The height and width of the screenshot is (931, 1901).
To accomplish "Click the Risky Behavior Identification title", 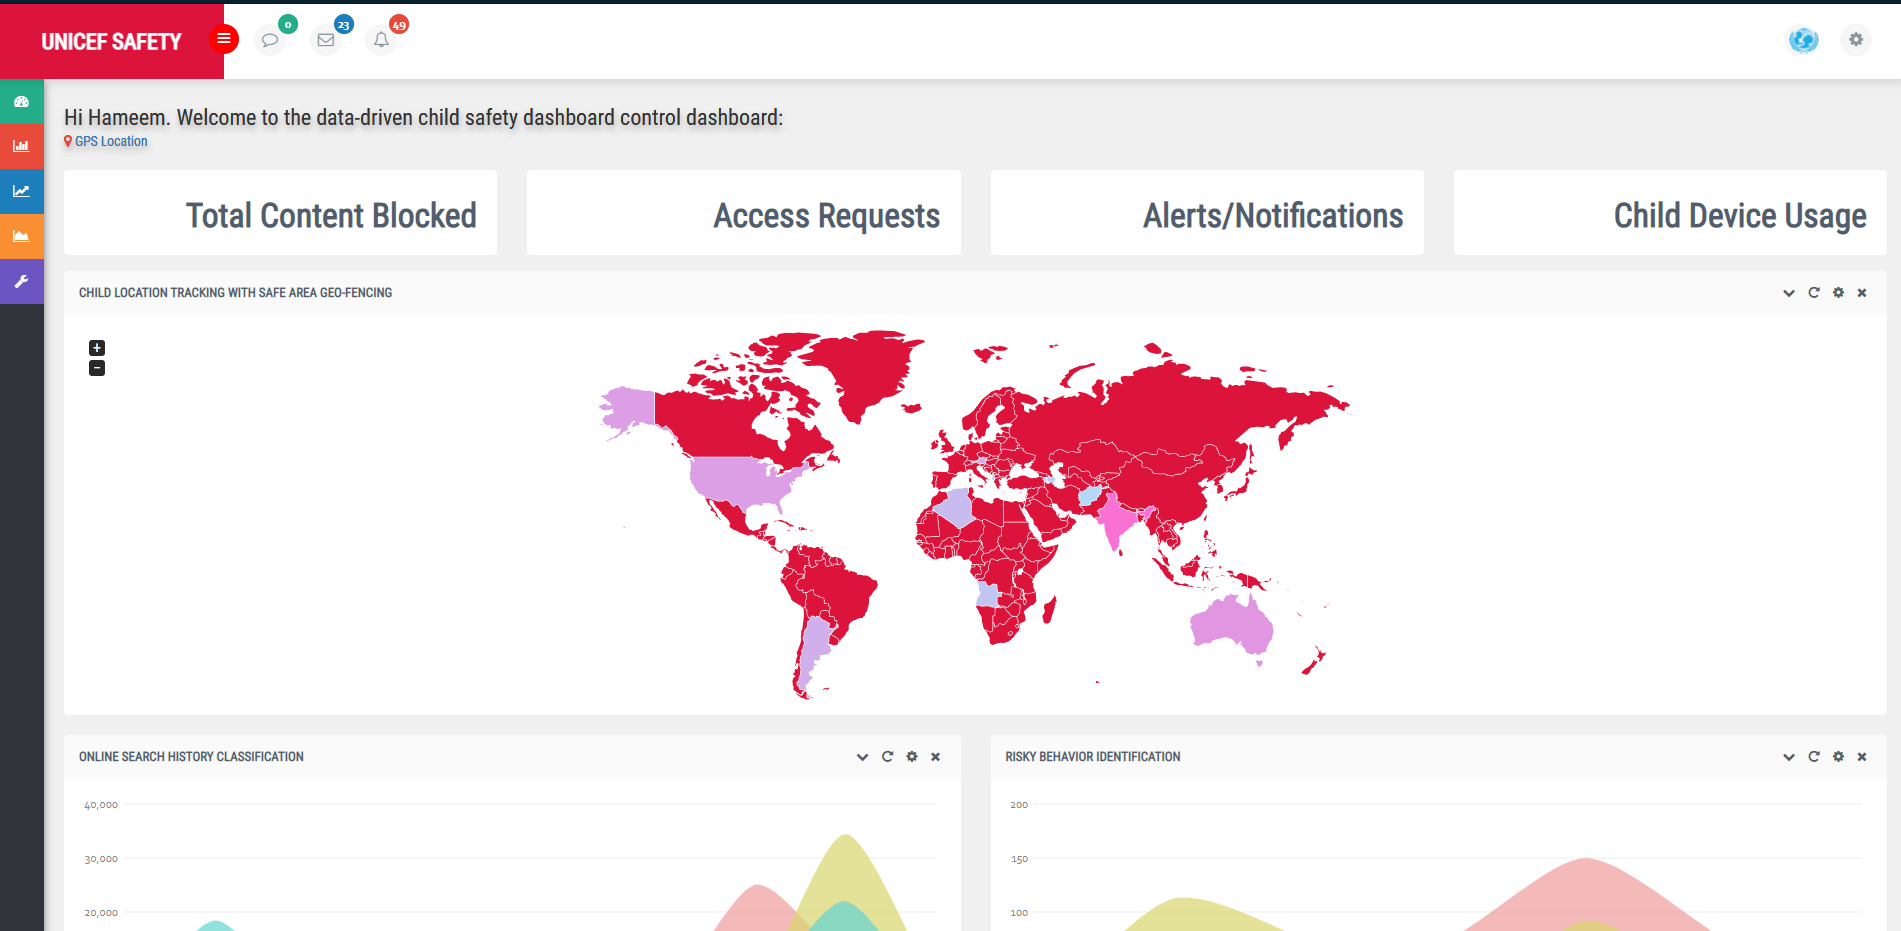I will point(1093,757).
